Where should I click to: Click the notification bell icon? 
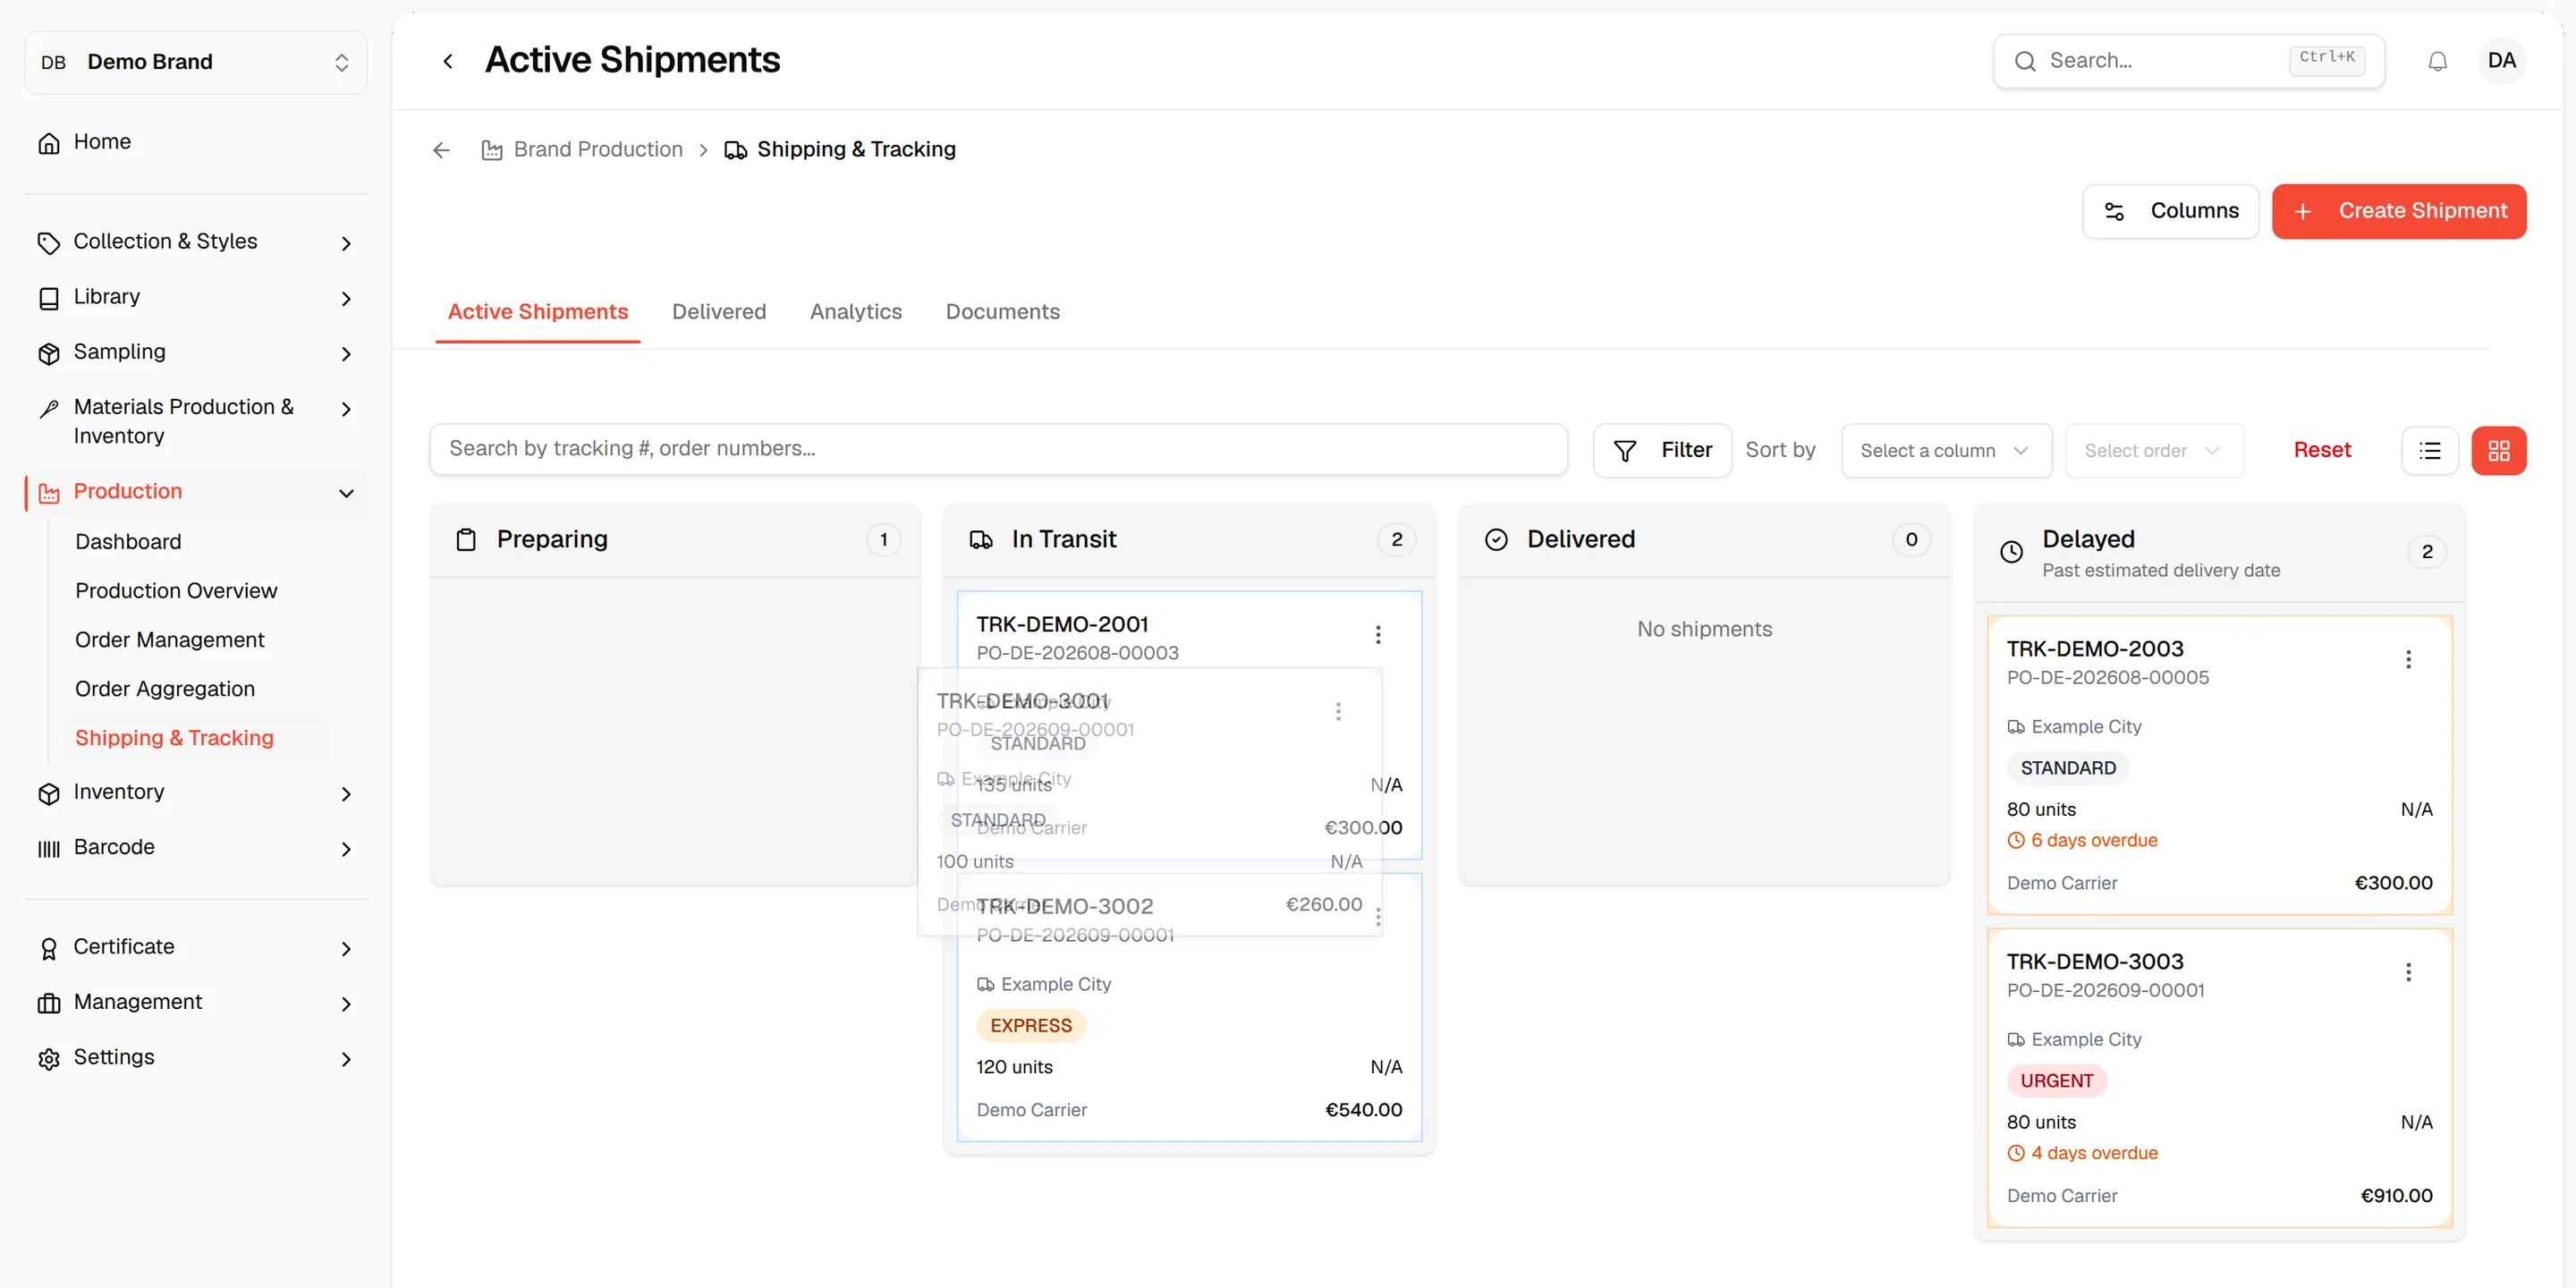[x=2437, y=61]
